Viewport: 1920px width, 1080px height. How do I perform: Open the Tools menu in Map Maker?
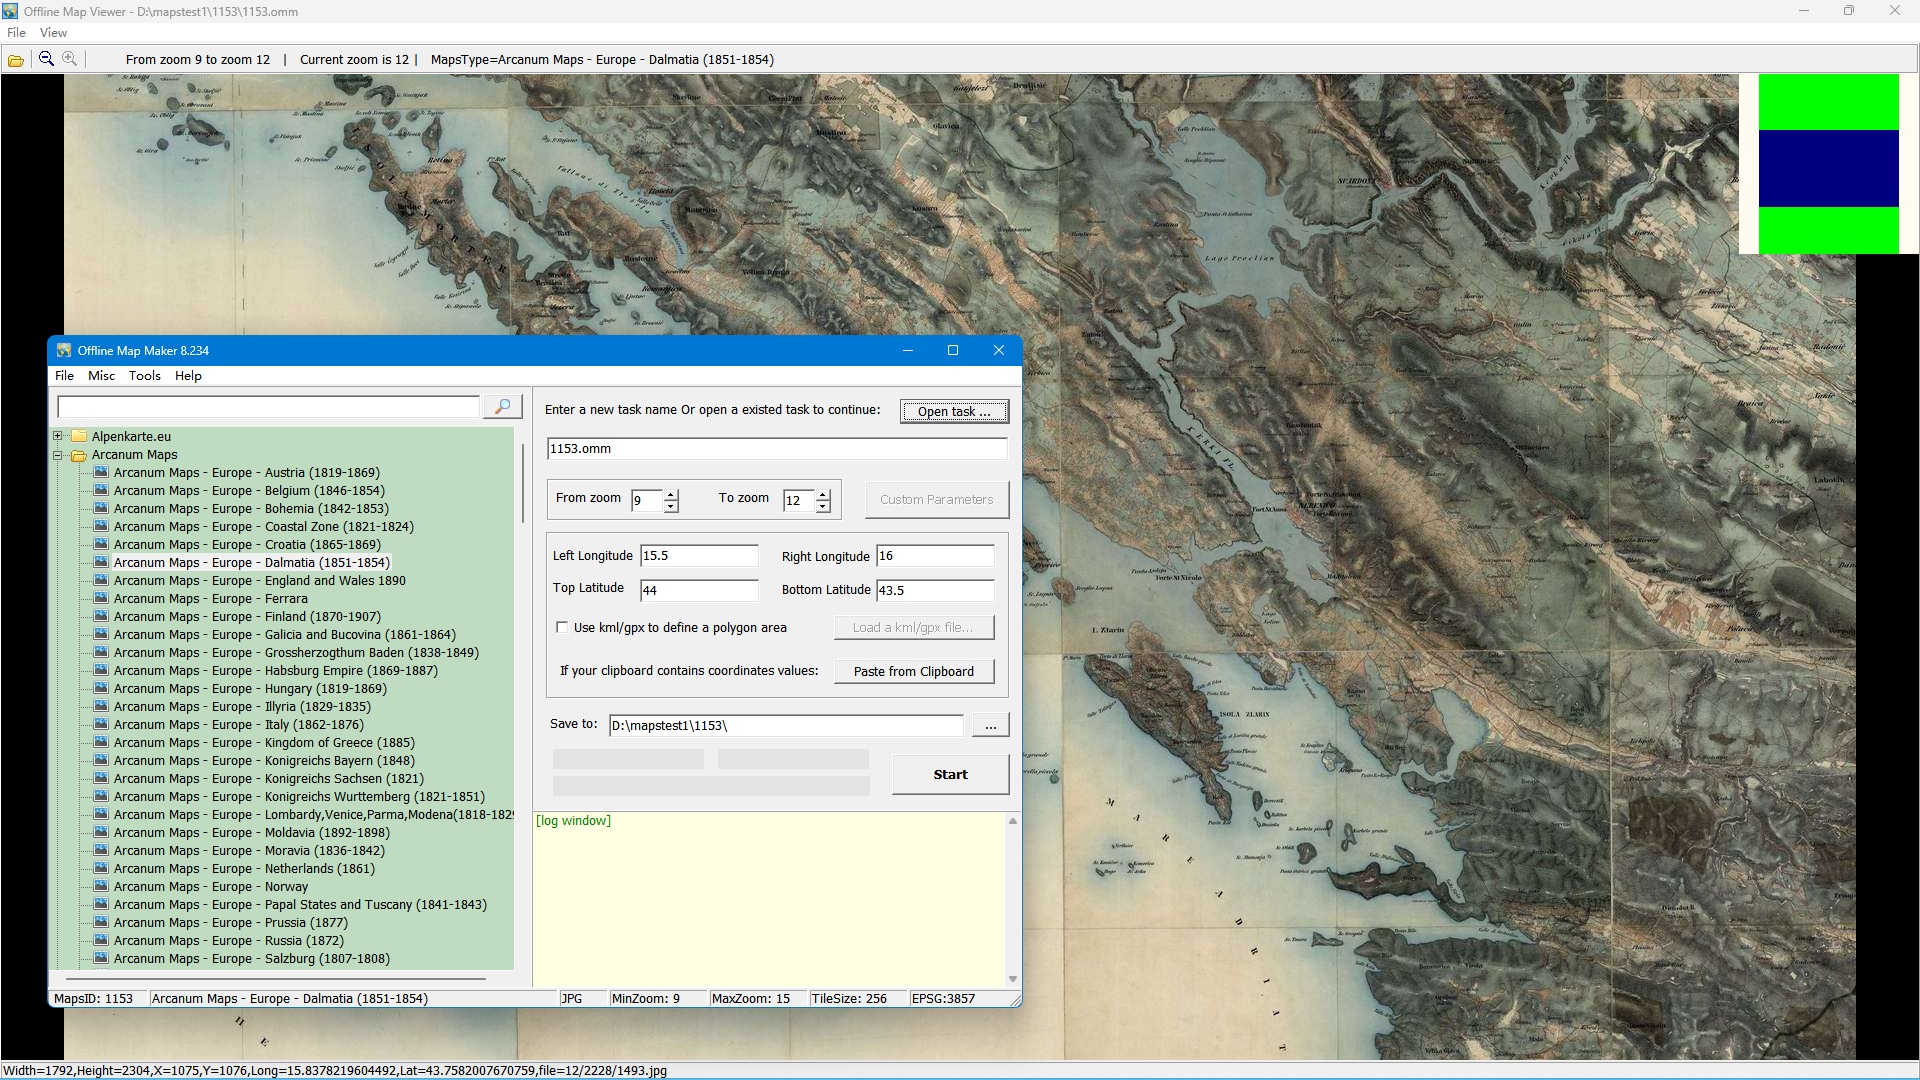[144, 376]
